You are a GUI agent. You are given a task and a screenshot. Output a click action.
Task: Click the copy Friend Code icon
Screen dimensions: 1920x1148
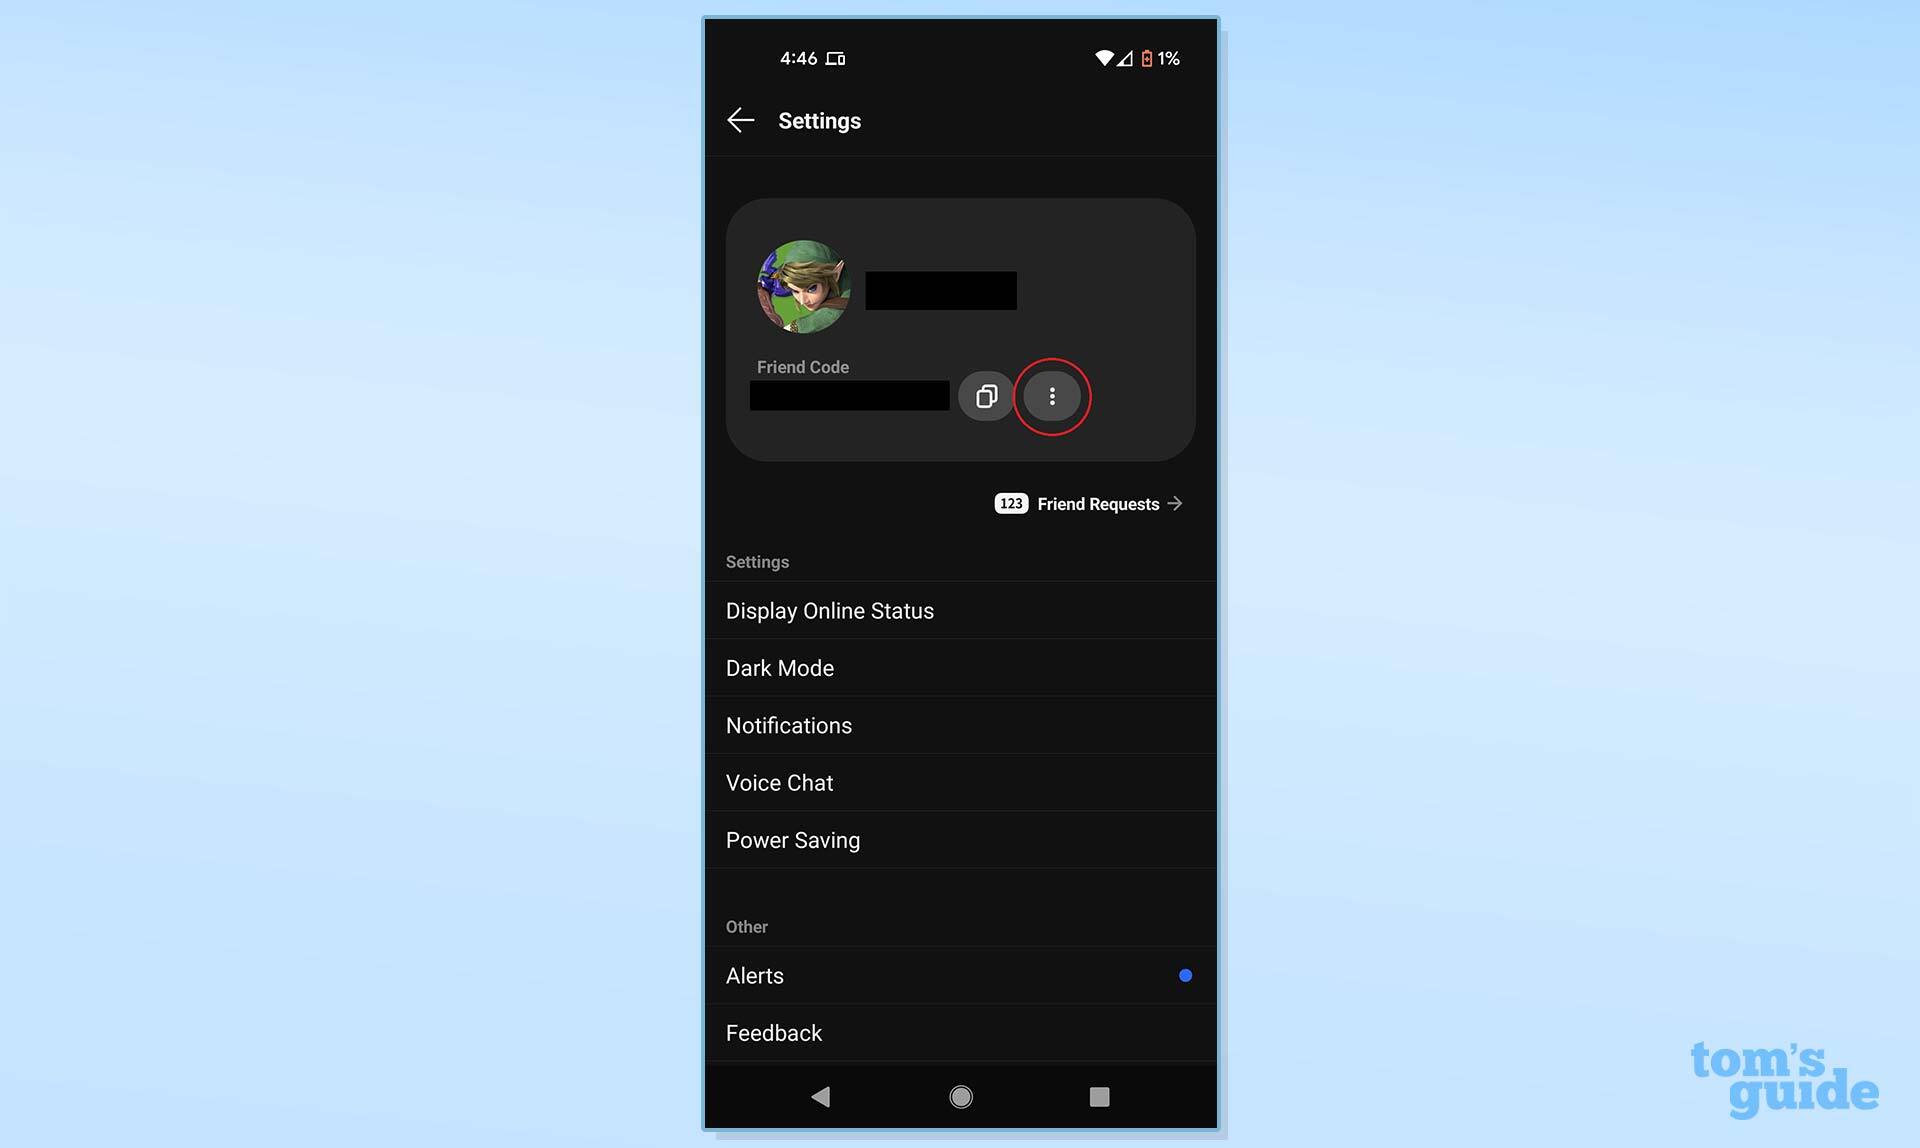coord(987,395)
